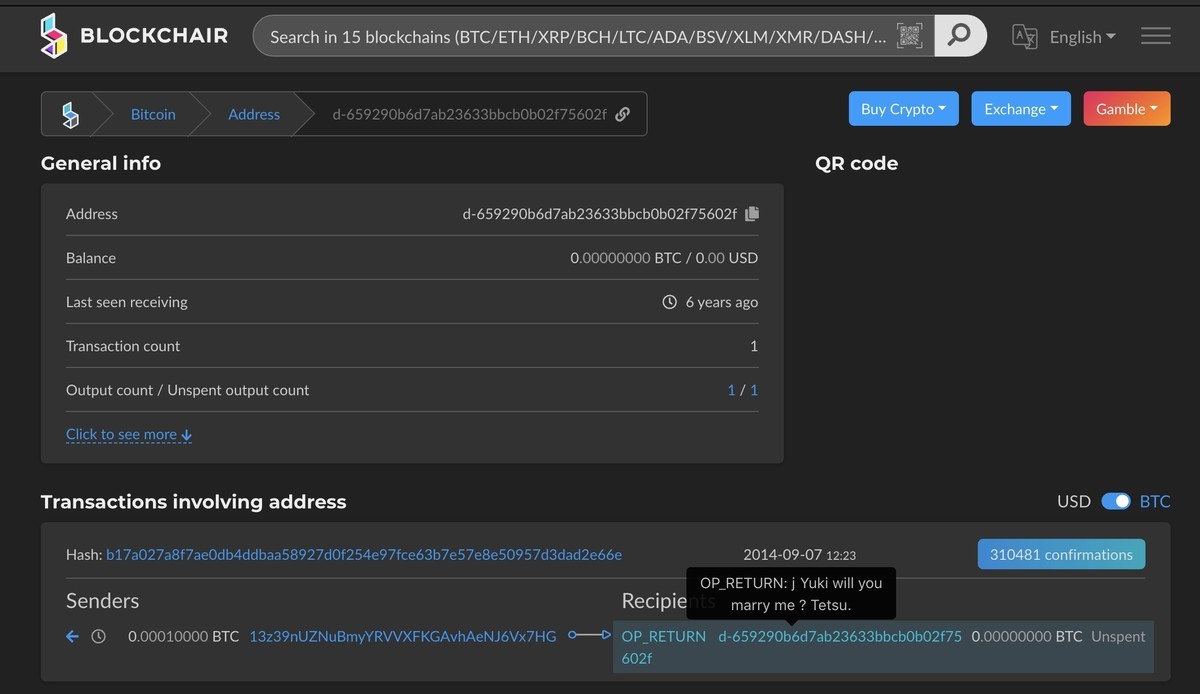
Task: Click clock icon in Senders row
Action: (98, 636)
